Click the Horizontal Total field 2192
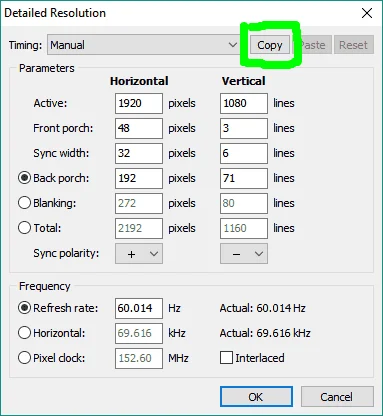This screenshot has height=416, width=383. 139,228
